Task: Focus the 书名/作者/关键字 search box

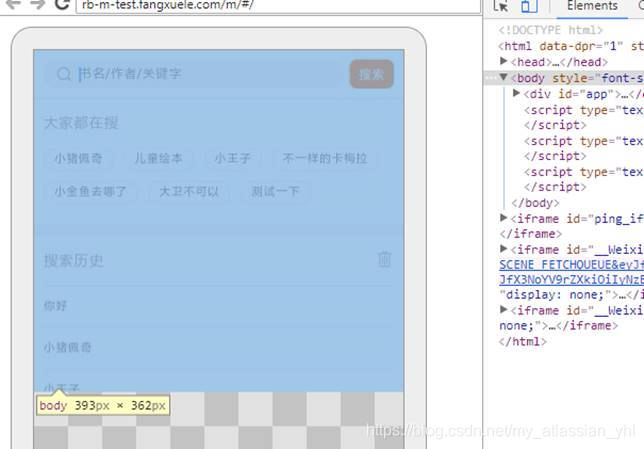Action: point(193,74)
